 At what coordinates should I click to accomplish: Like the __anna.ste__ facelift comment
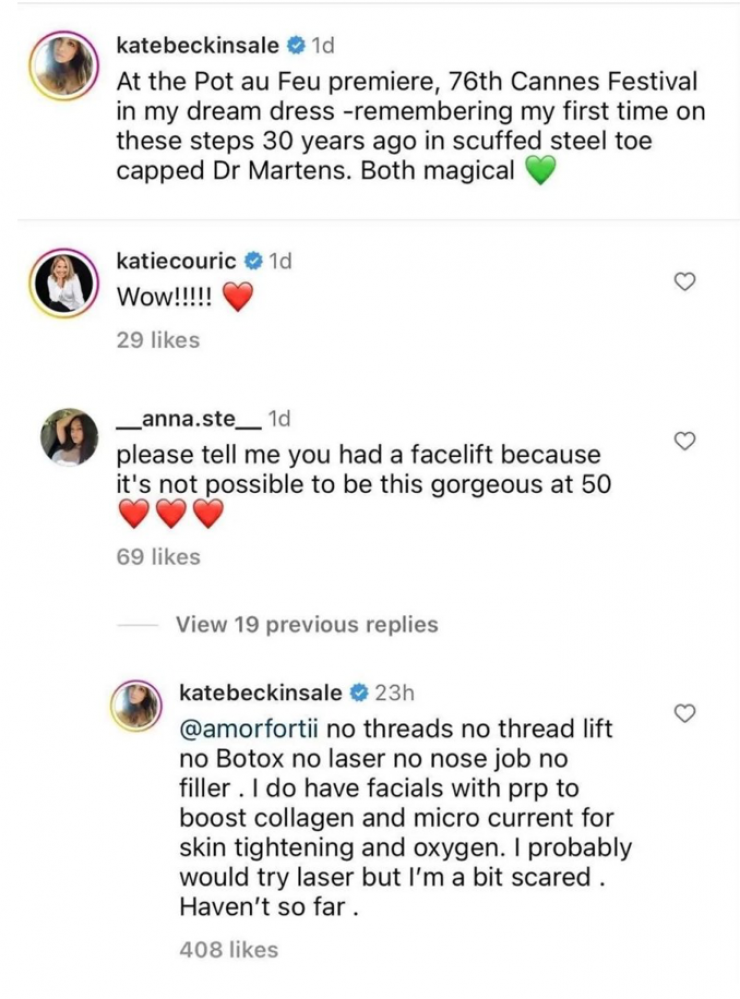click(685, 441)
